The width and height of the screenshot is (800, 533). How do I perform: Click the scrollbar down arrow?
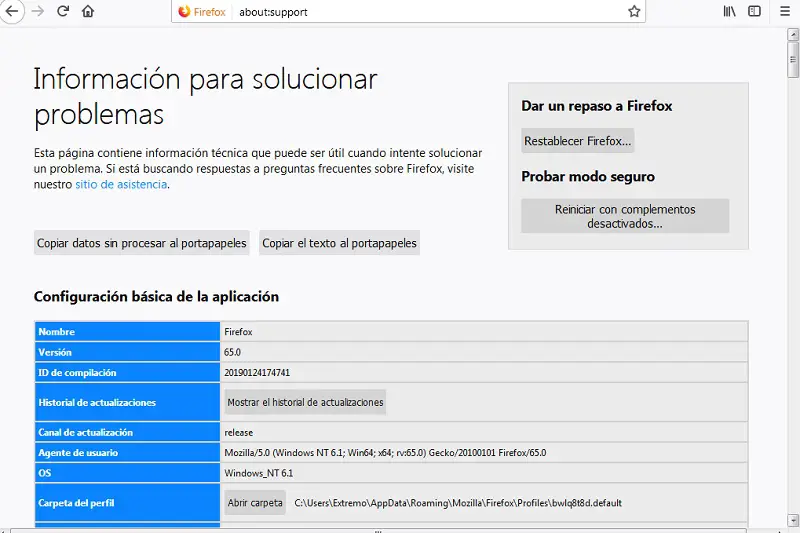793,520
